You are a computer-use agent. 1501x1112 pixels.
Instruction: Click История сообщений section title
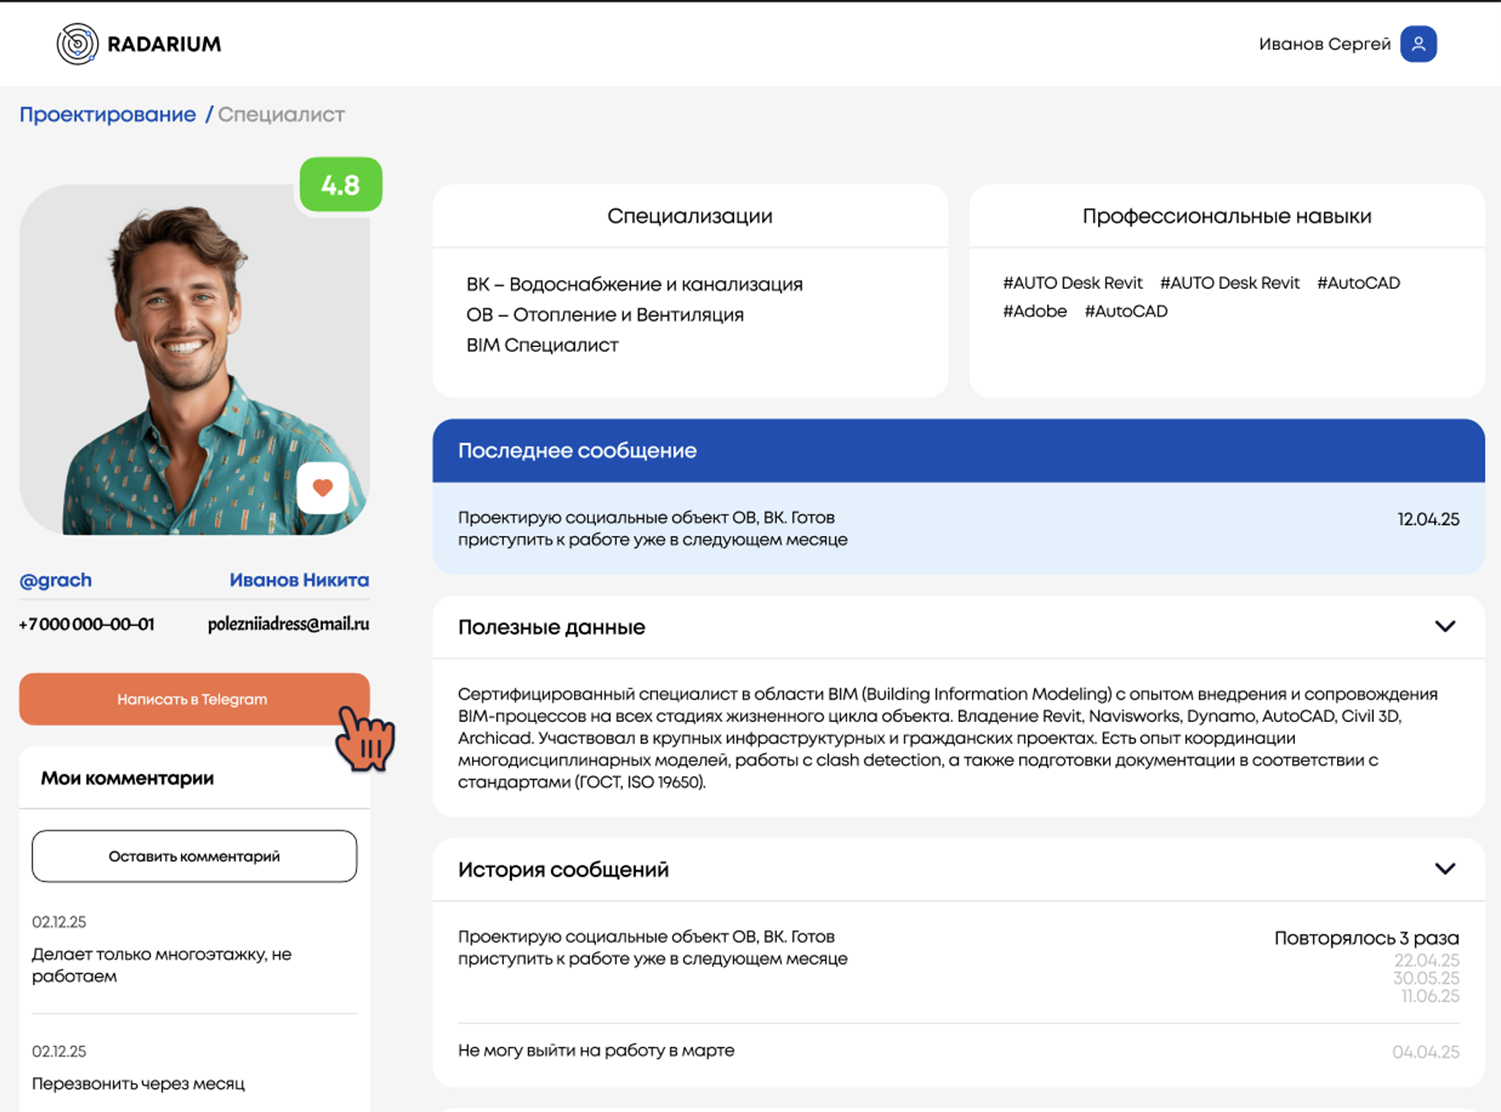coord(563,869)
